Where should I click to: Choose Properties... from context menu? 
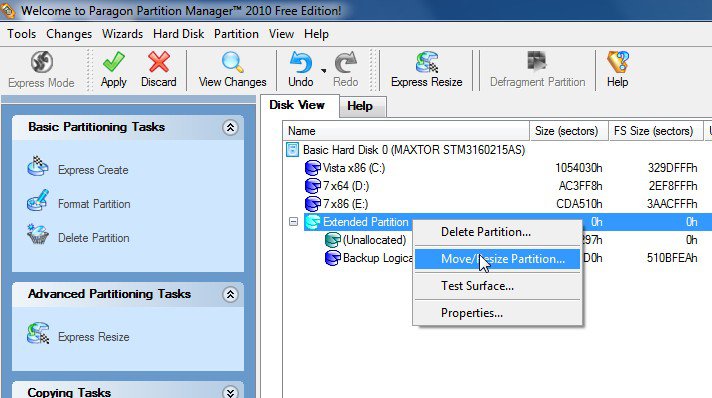point(497,313)
